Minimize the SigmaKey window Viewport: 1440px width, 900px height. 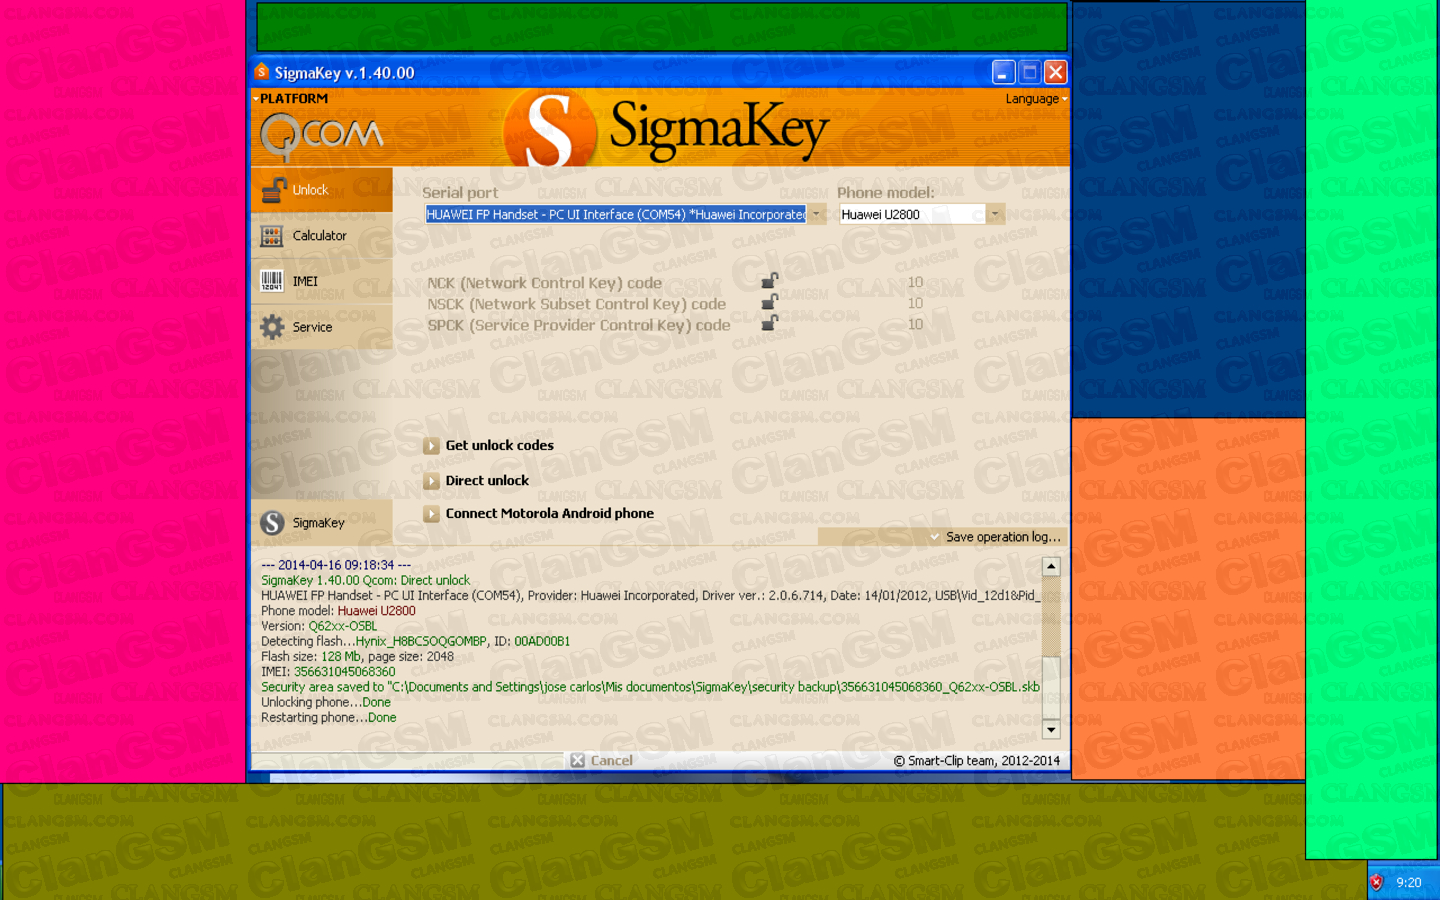pos(1003,72)
